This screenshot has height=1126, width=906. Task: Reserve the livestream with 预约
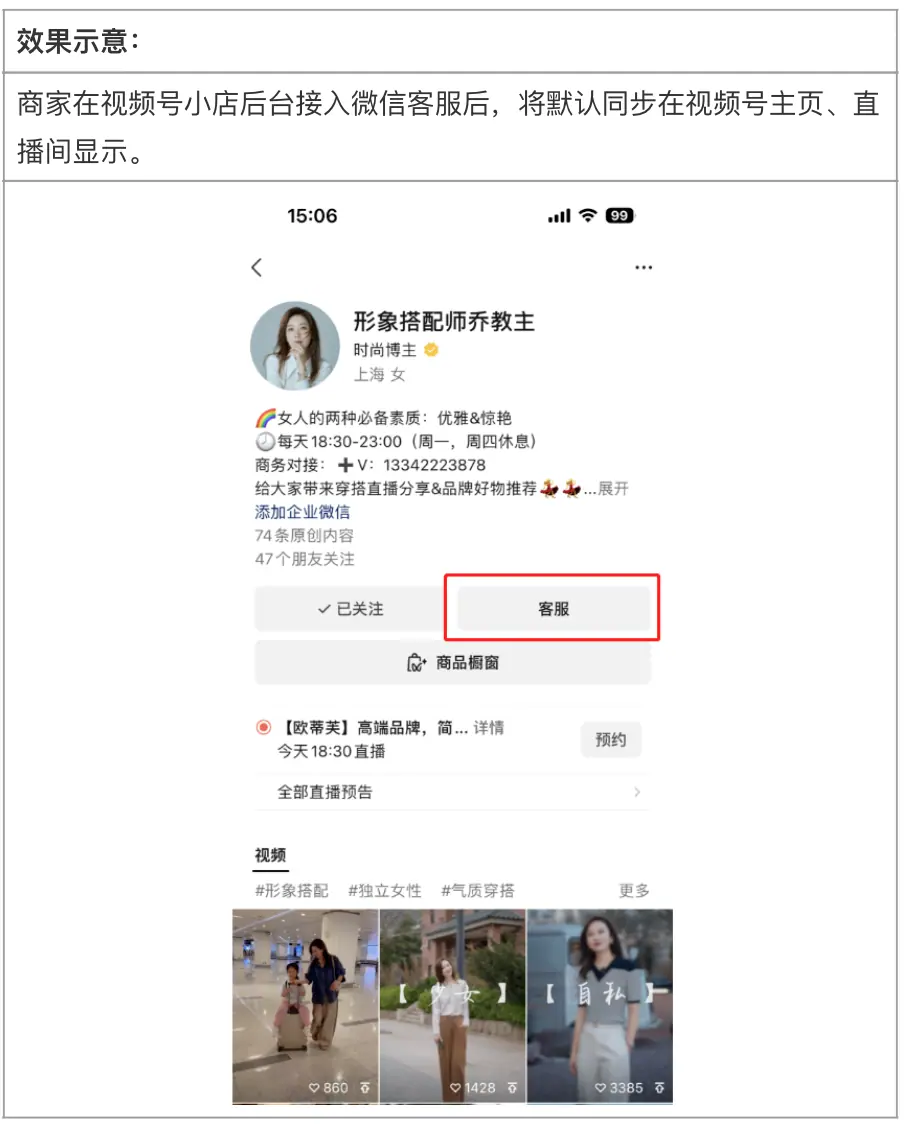point(611,740)
